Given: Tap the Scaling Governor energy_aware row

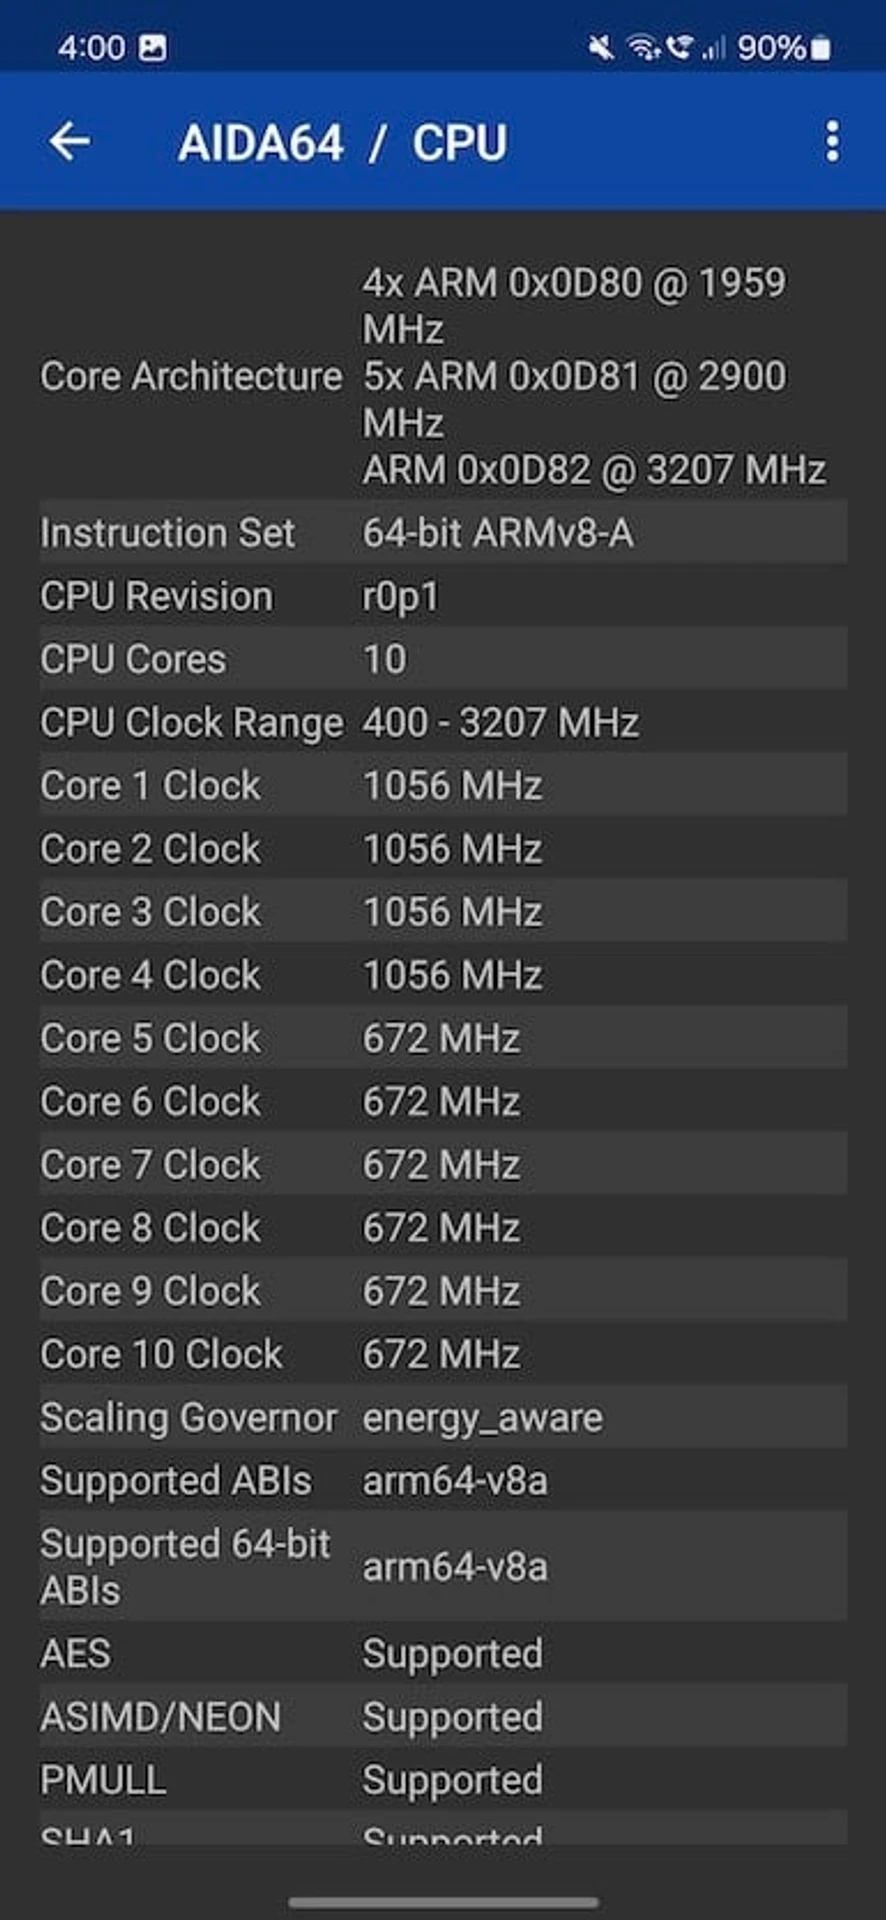Looking at the screenshot, I should pos(443,1417).
